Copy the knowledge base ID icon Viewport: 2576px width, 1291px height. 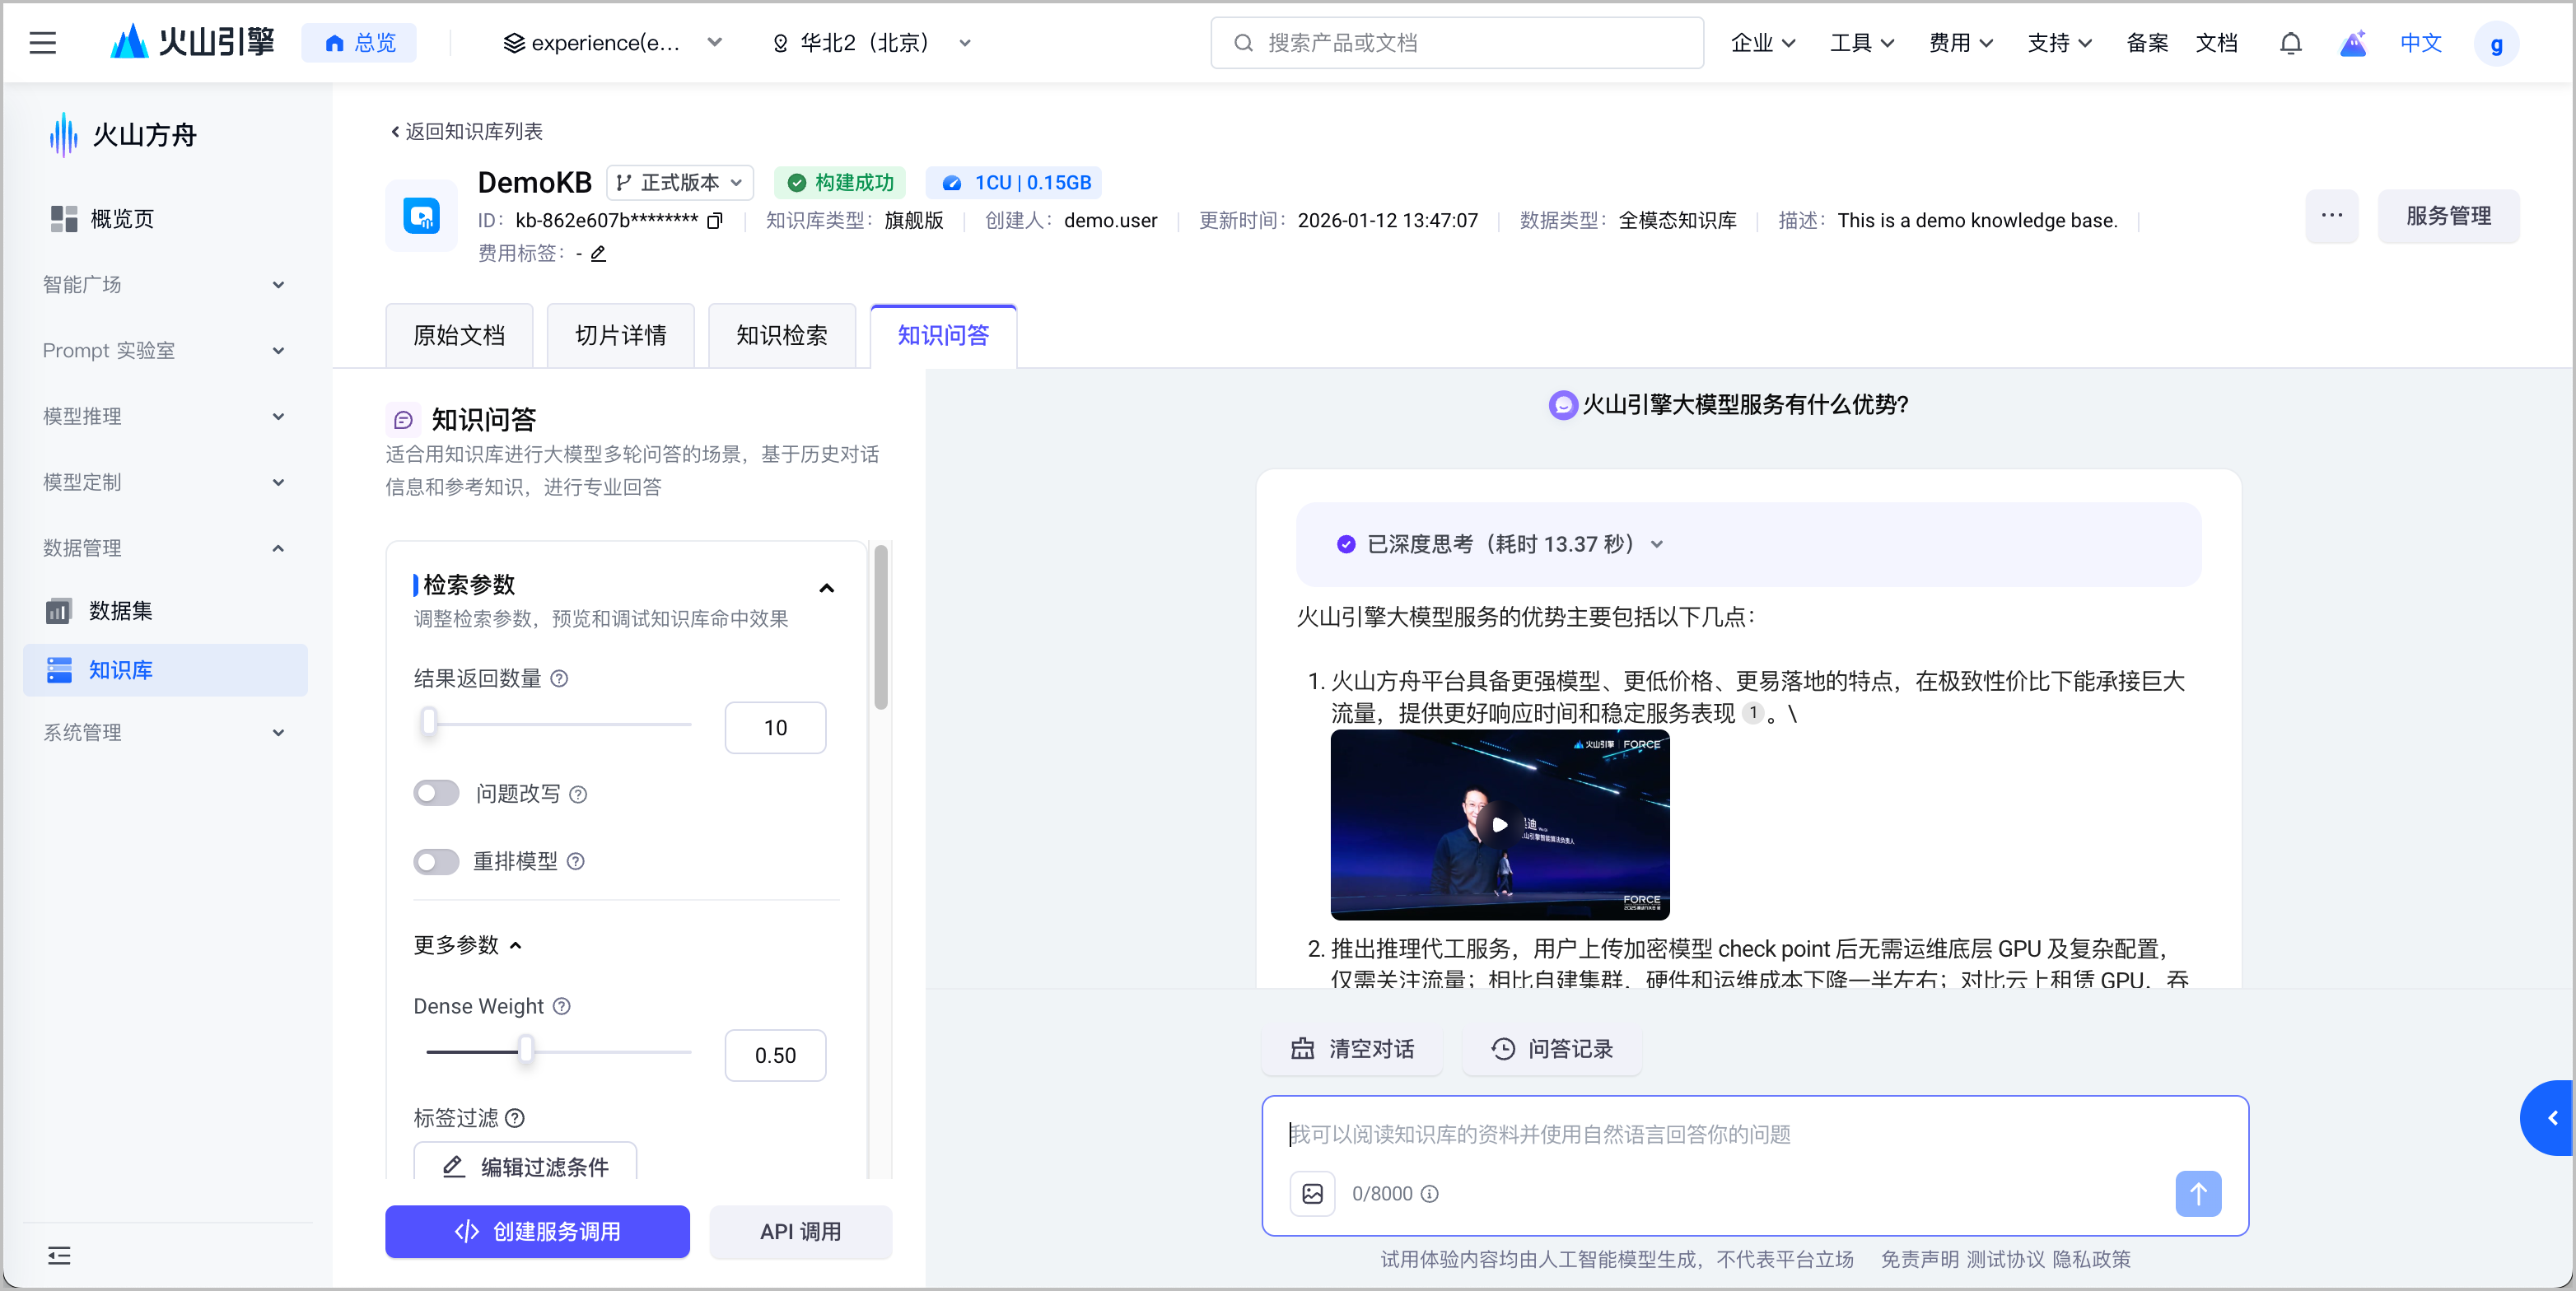(714, 221)
